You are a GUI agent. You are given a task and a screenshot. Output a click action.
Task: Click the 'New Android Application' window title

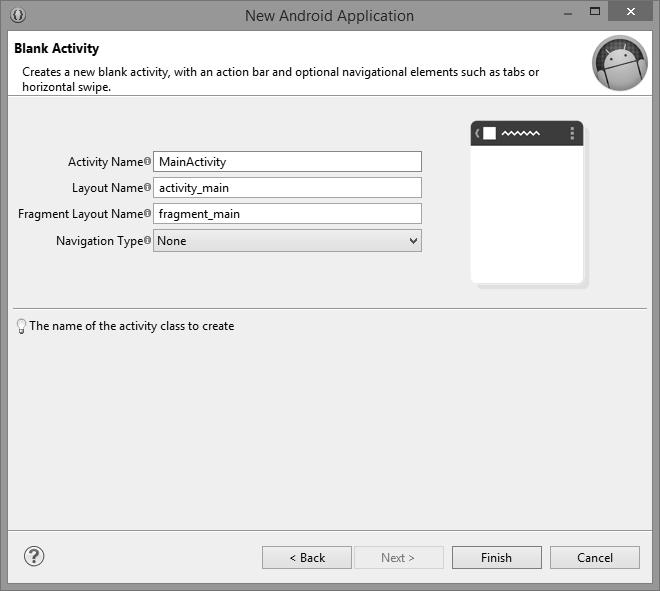[330, 16]
